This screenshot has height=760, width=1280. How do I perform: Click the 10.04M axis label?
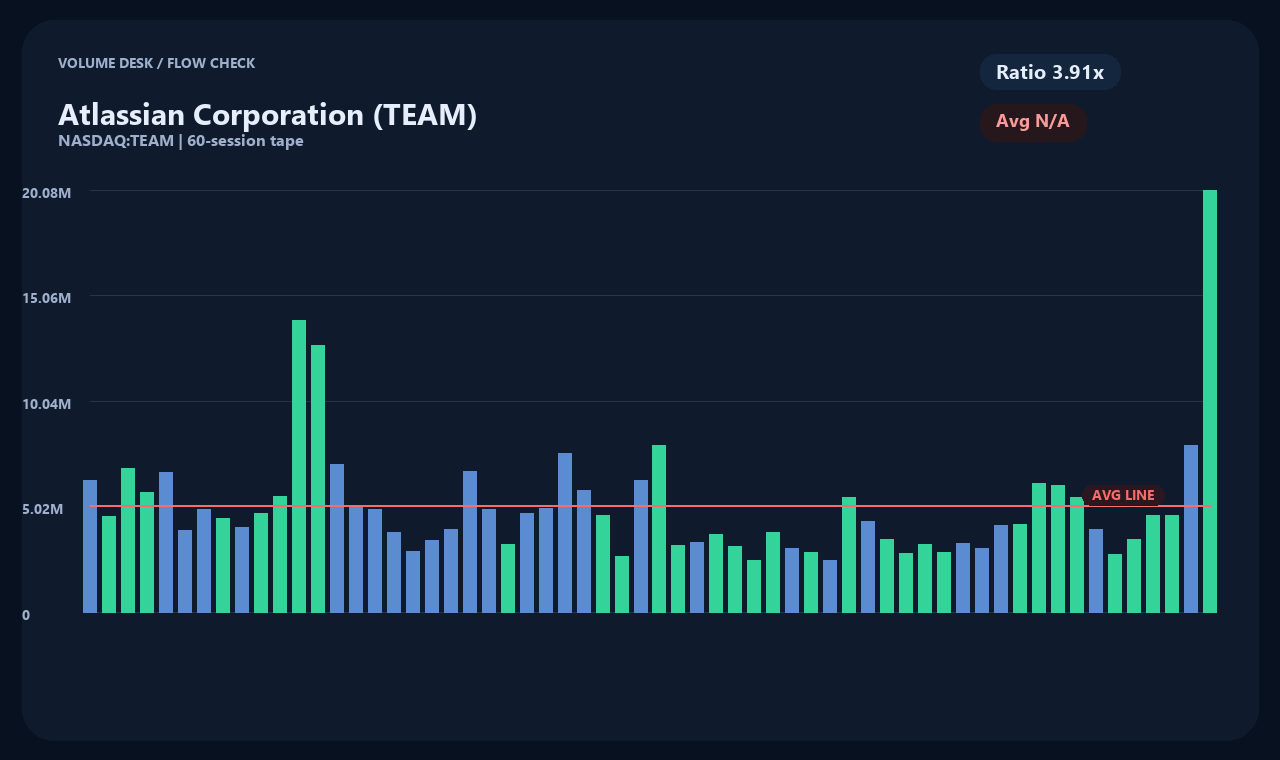pos(47,403)
